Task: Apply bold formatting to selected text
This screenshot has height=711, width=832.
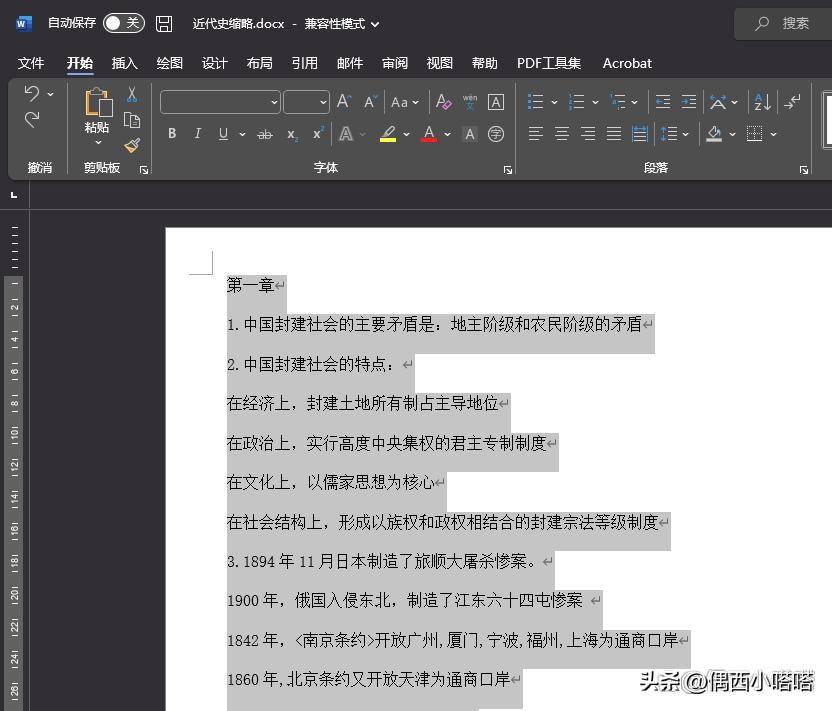Action: coord(171,133)
